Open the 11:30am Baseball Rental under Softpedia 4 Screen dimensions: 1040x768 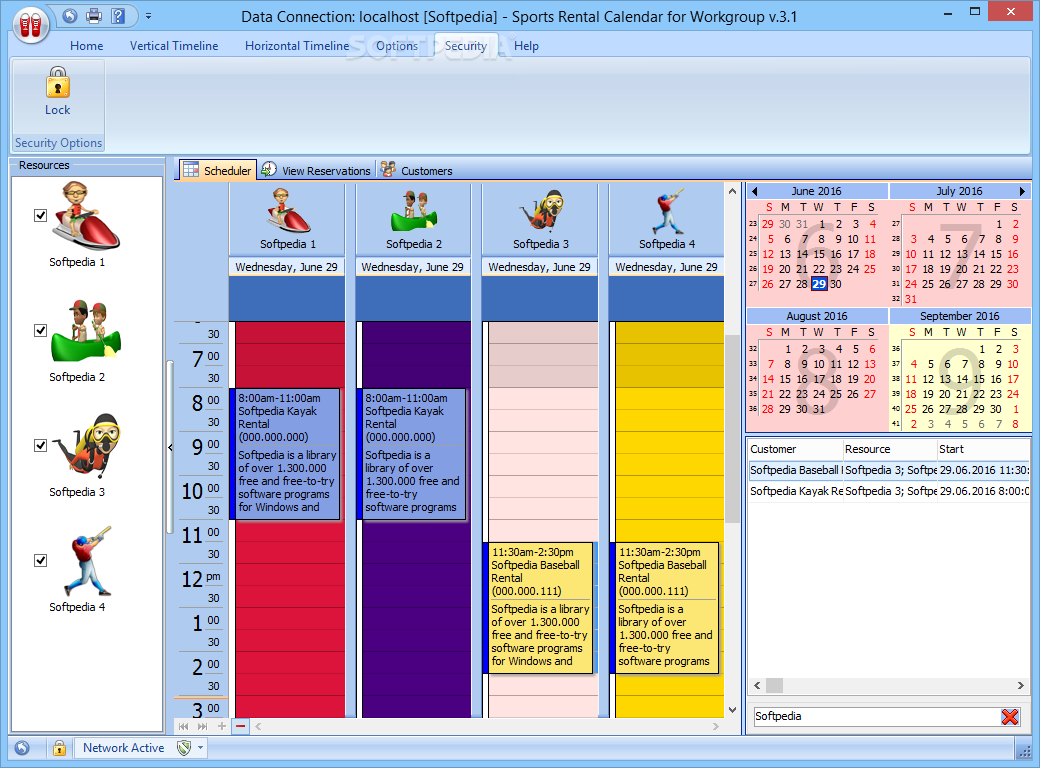click(665, 608)
